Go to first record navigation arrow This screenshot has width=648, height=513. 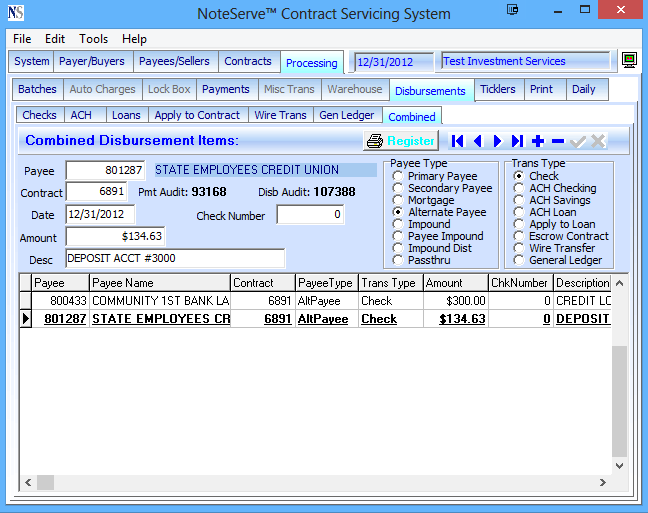pos(458,142)
